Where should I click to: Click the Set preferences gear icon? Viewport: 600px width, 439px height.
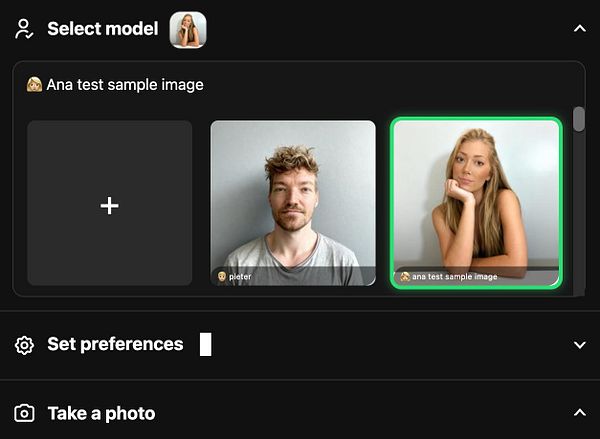click(24, 345)
